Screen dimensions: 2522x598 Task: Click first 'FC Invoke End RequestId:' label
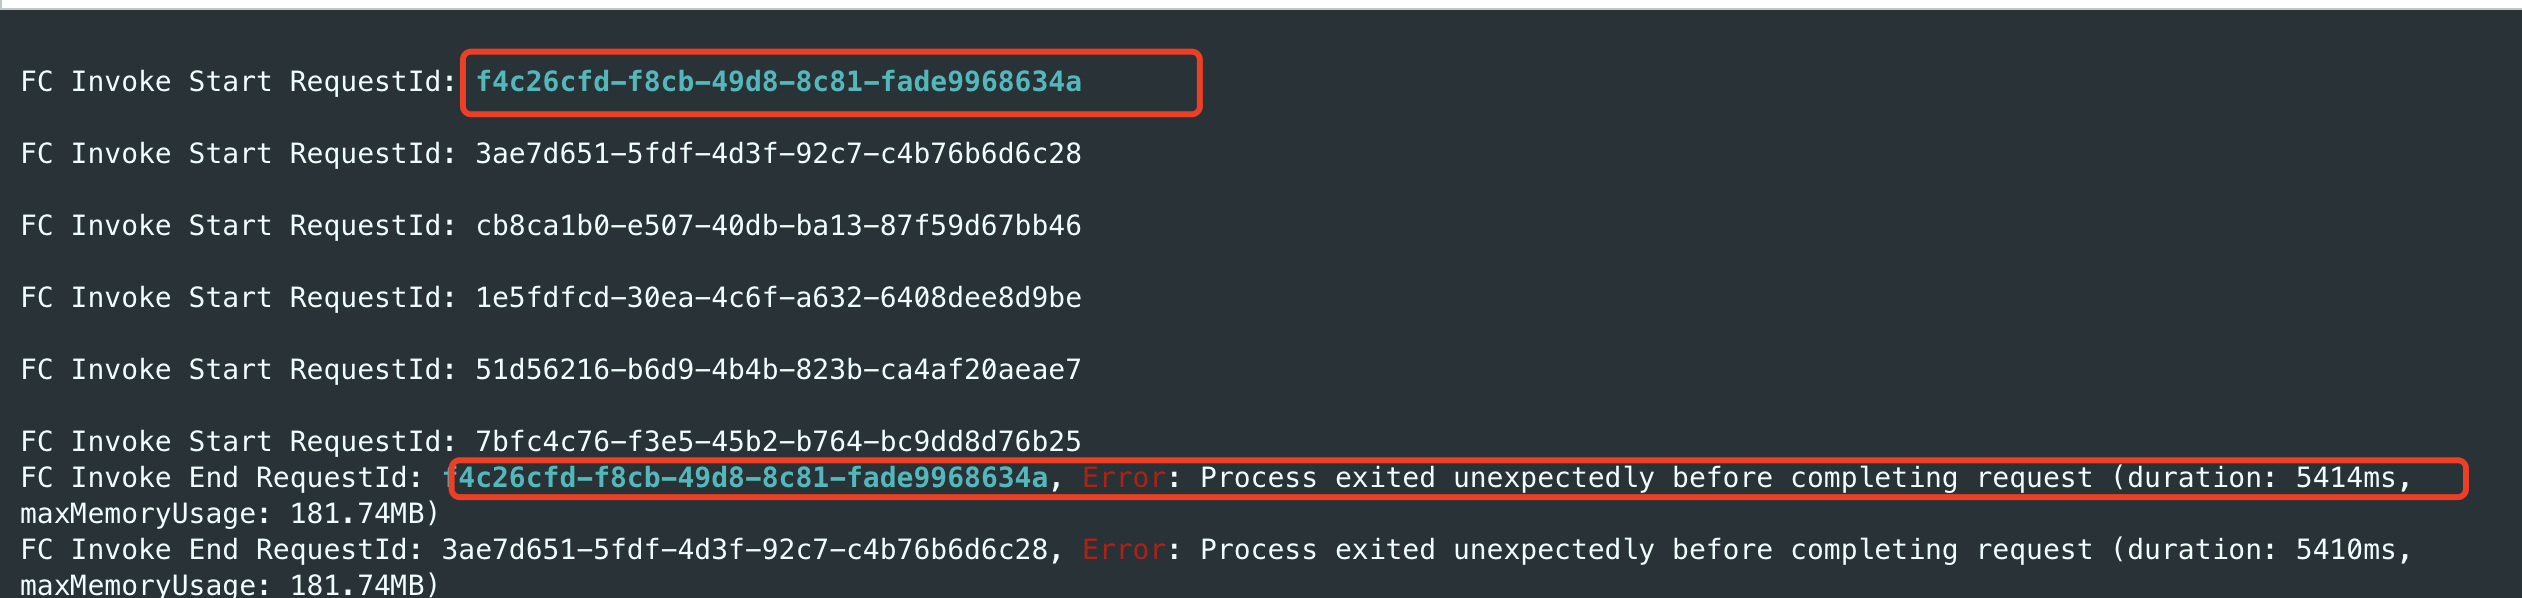[x=221, y=478]
